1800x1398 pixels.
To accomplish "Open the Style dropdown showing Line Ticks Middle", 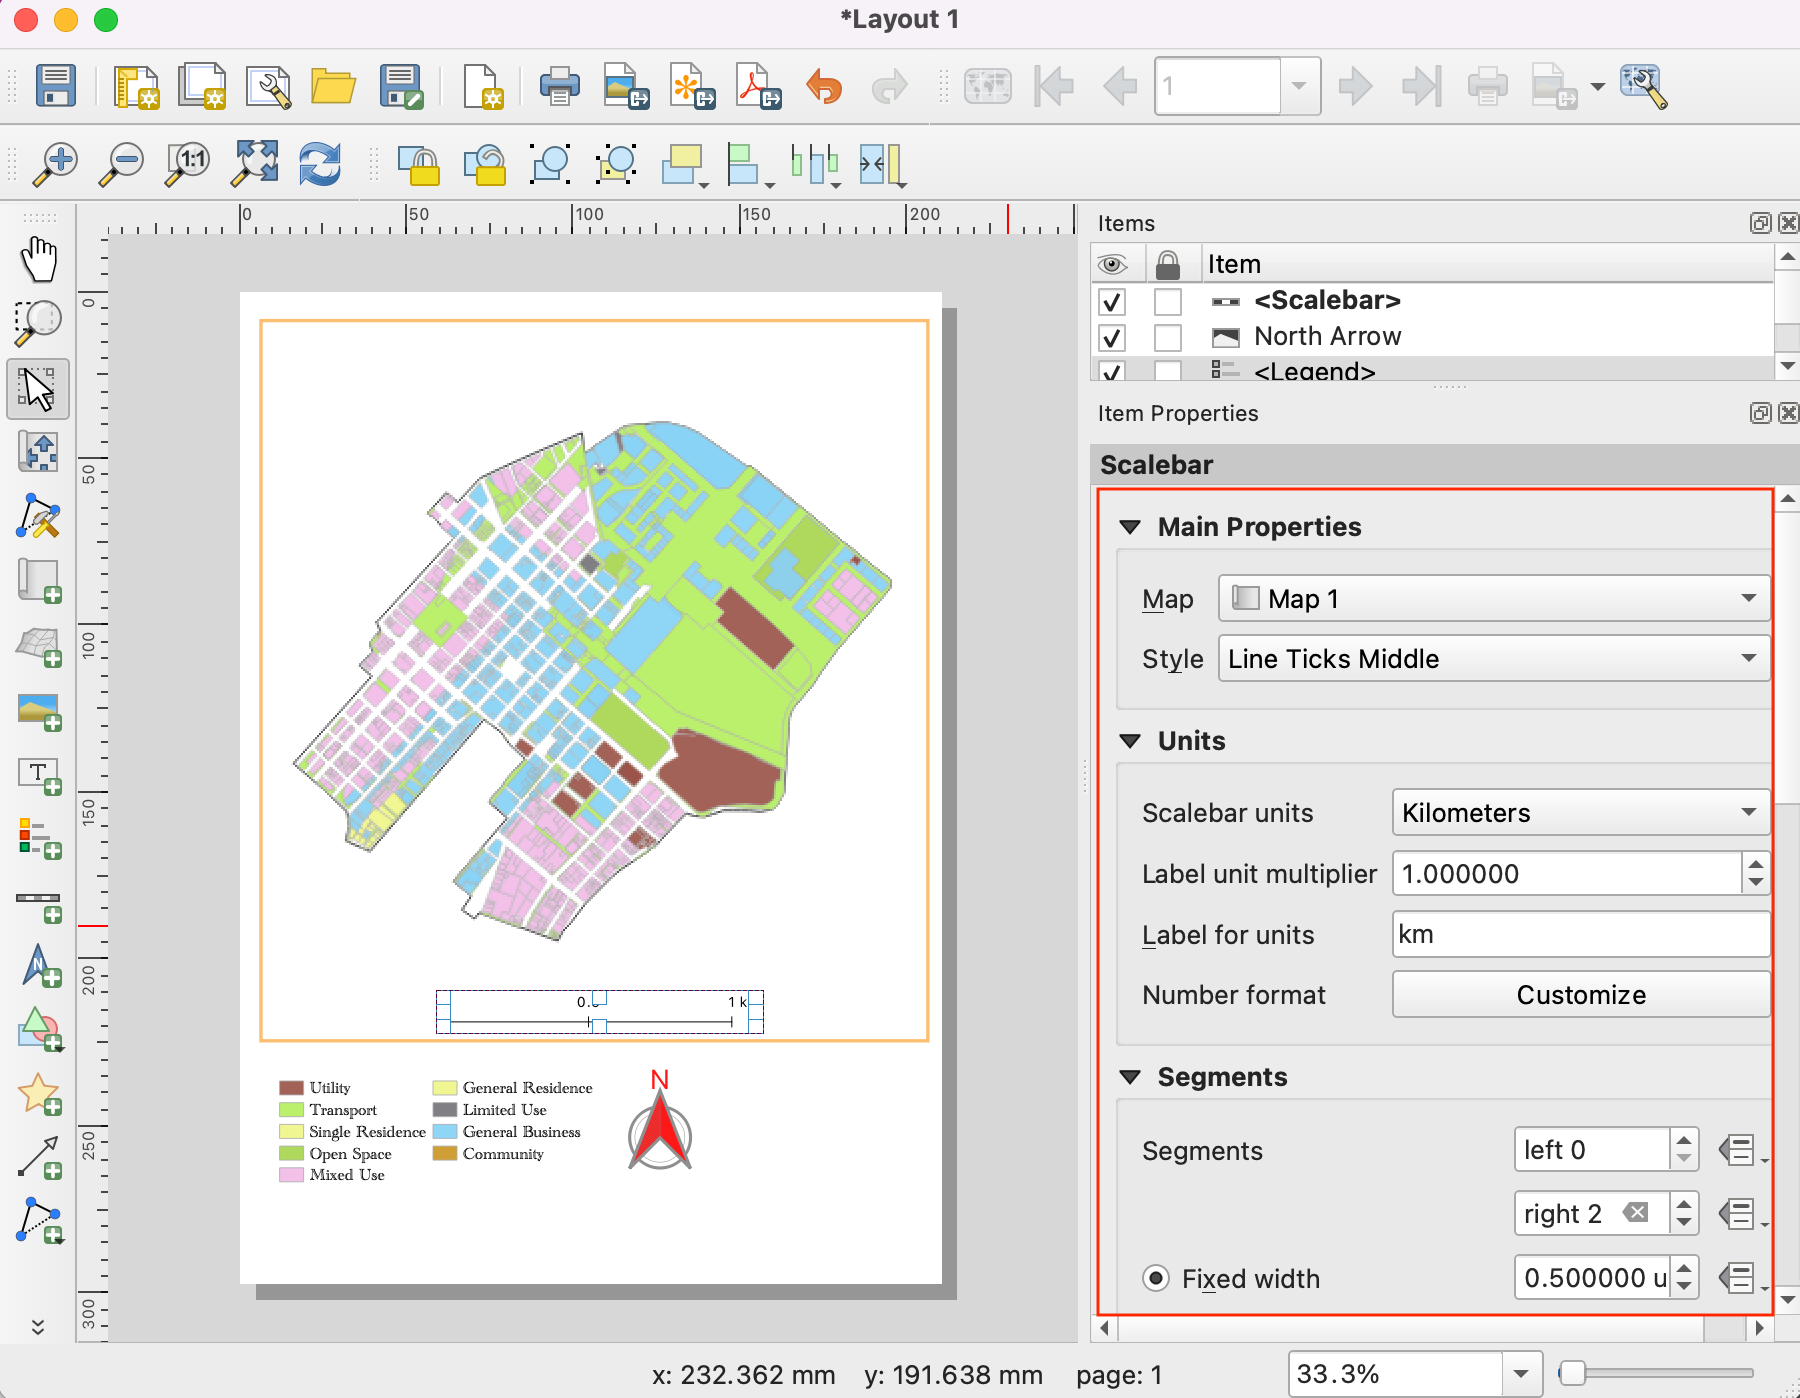I will [1493, 659].
